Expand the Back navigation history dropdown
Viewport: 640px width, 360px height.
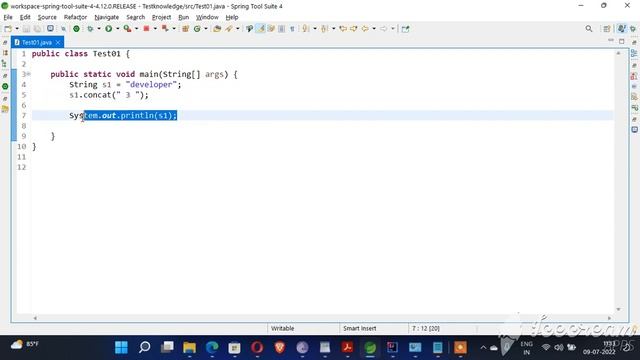[x=373, y=29]
